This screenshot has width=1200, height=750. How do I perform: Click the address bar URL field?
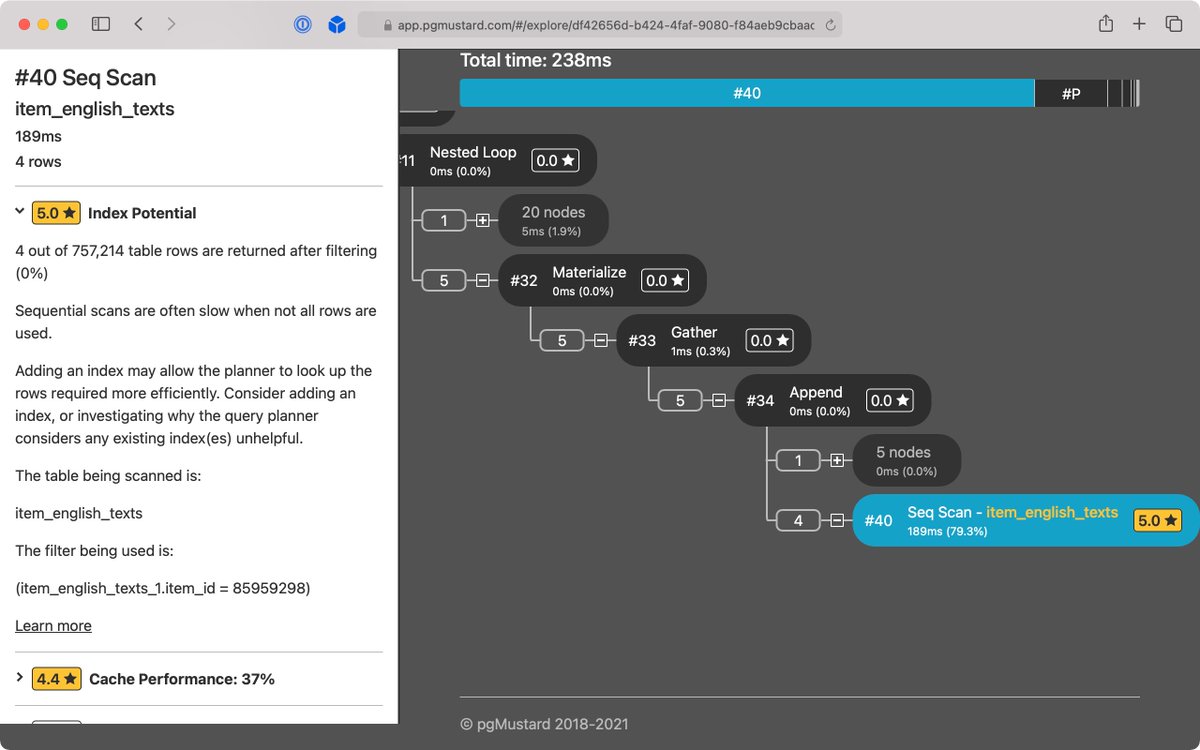[x=600, y=25]
